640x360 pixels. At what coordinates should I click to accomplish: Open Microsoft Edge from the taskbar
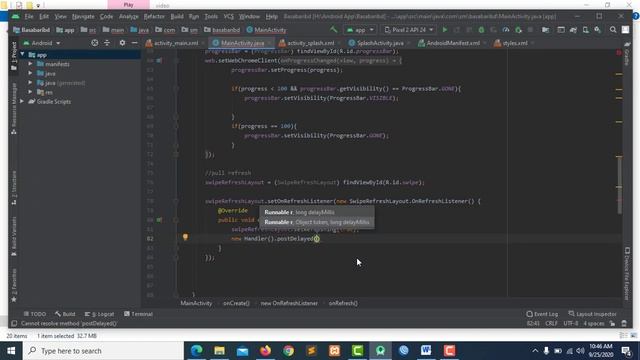[197, 351]
